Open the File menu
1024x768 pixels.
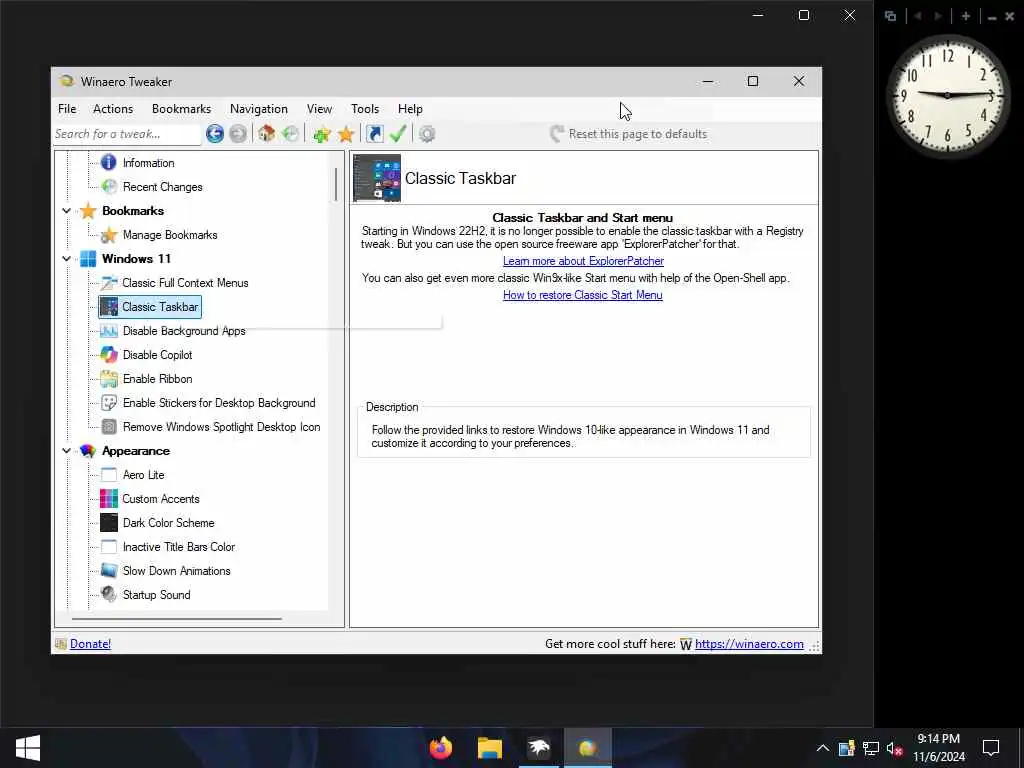tap(67, 109)
